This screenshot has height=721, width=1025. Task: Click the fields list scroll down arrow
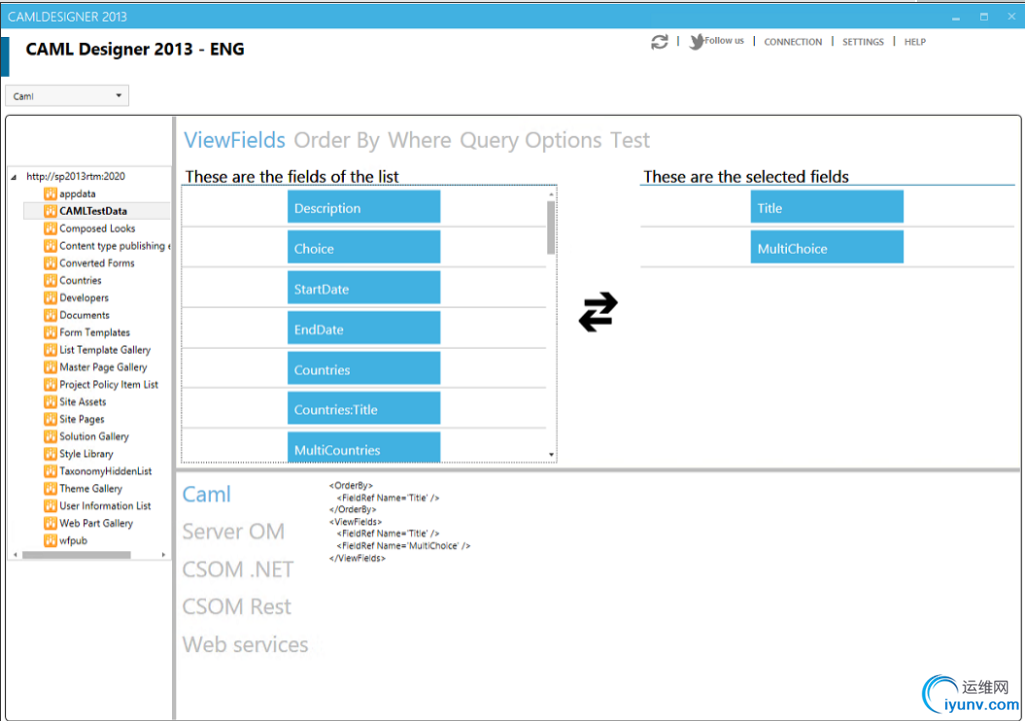(551, 454)
